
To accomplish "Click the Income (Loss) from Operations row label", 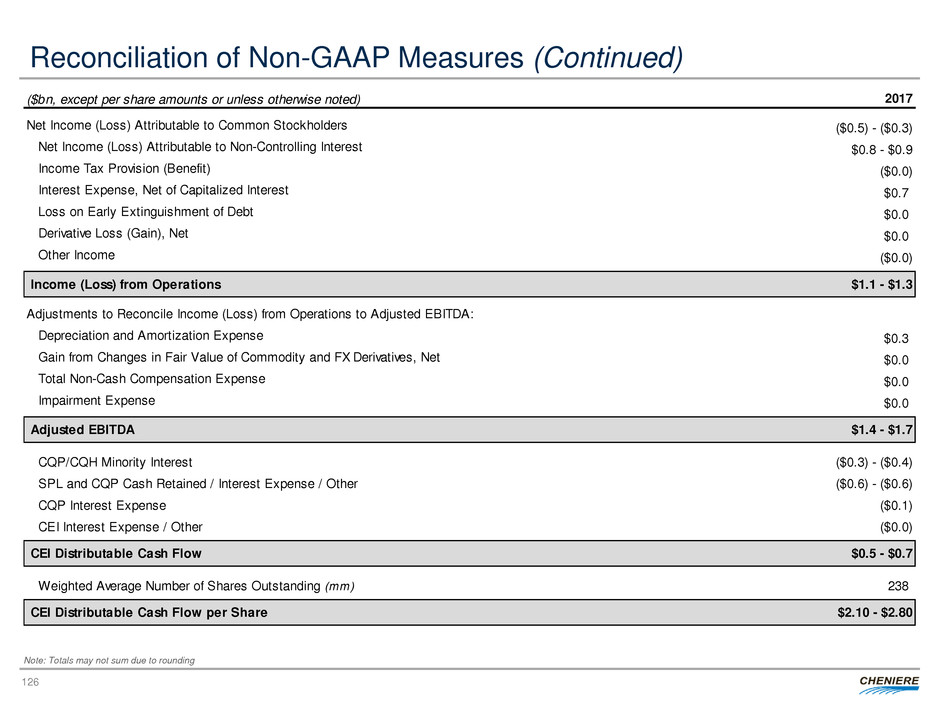I will [x=126, y=285].
